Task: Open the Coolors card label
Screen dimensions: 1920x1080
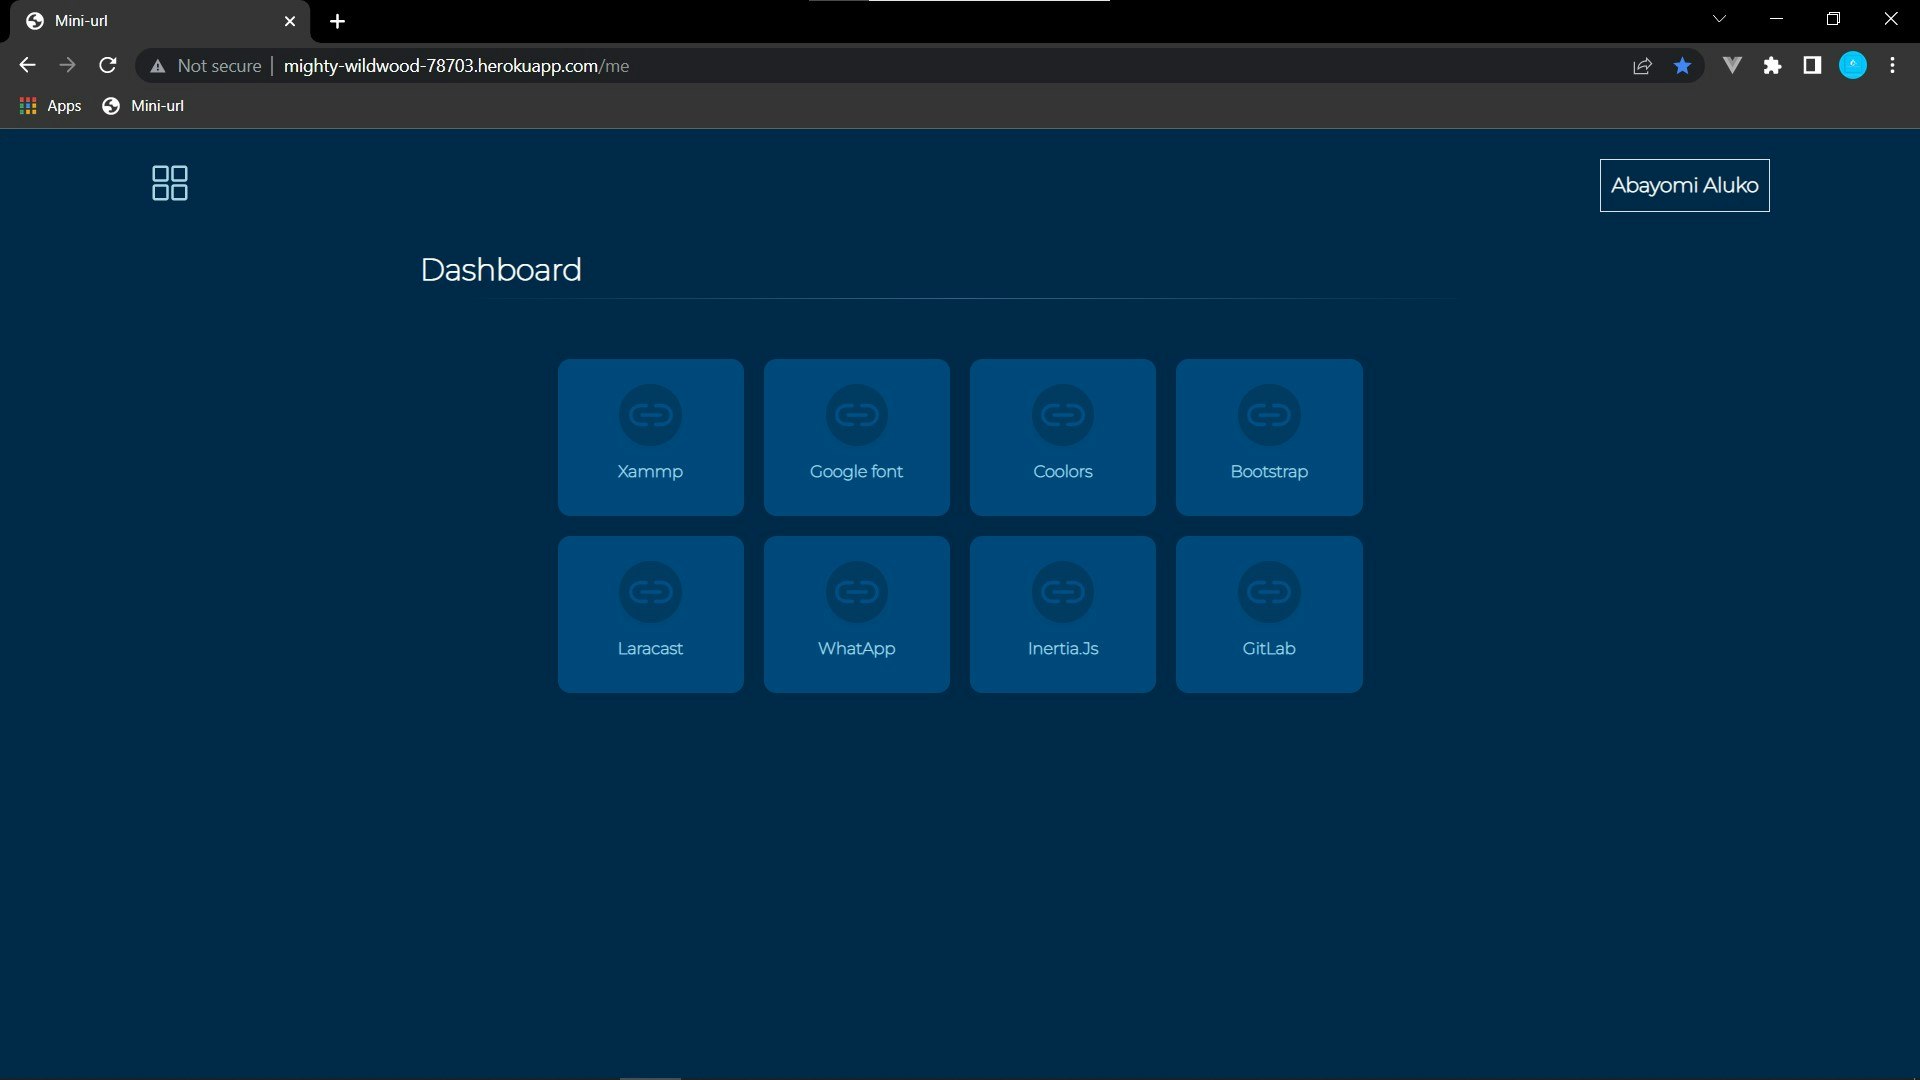Action: (x=1062, y=471)
